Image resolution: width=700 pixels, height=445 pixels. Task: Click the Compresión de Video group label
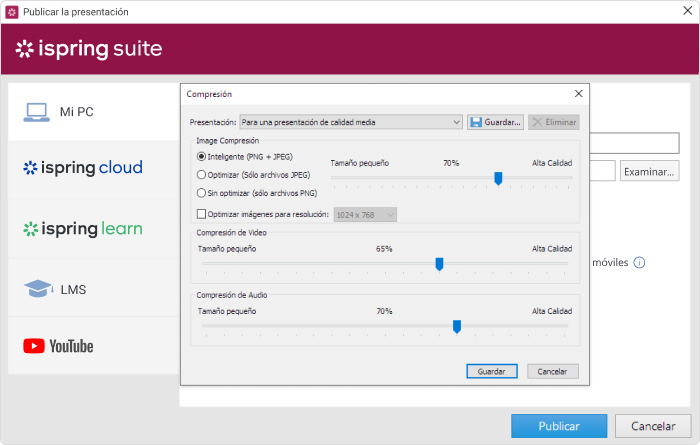click(x=231, y=233)
